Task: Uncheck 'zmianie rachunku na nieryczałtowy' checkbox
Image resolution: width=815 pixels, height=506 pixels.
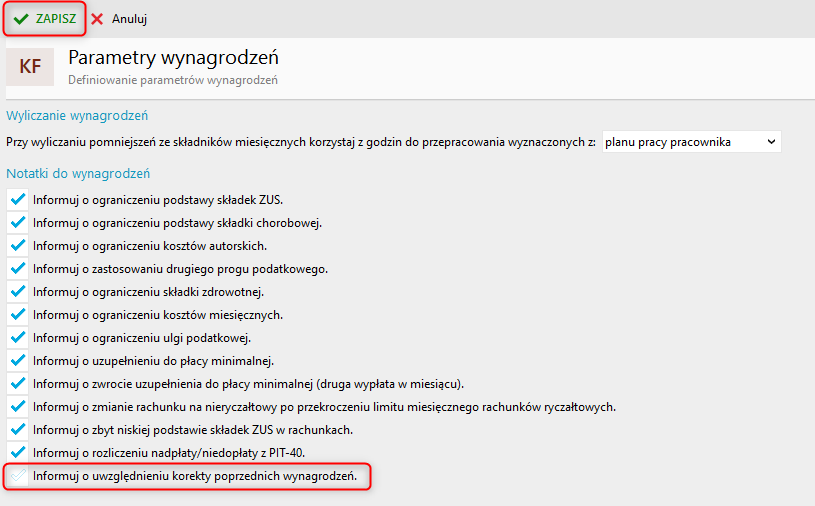Action: 17,407
